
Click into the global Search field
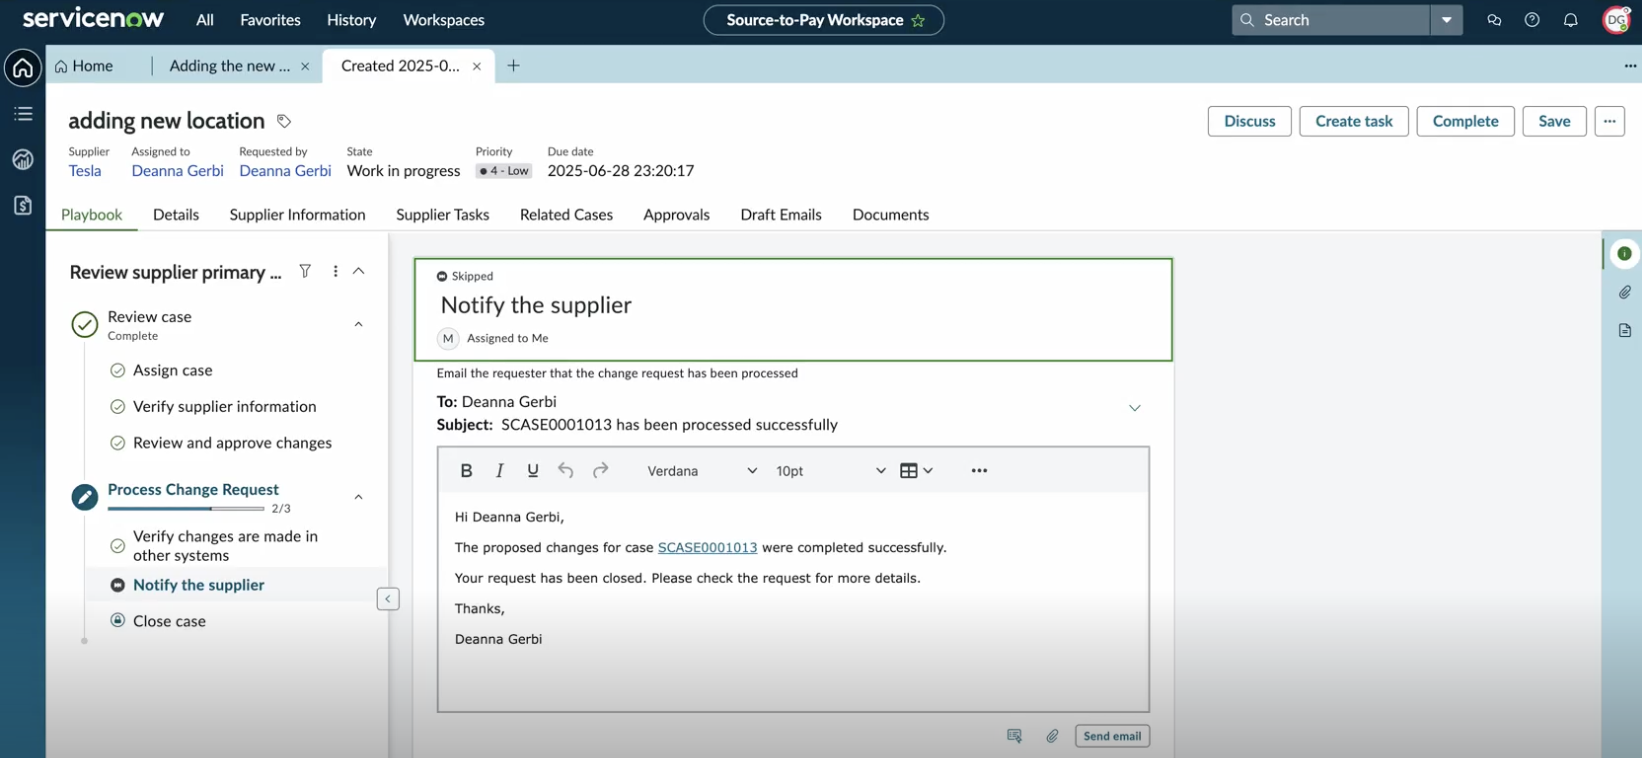(x=1330, y=20)
